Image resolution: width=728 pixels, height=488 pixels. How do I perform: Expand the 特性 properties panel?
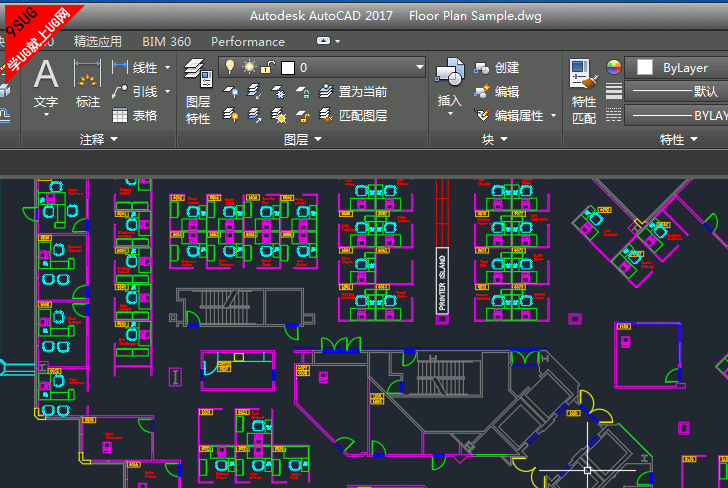pyautogui.click(x=678, y=139)
